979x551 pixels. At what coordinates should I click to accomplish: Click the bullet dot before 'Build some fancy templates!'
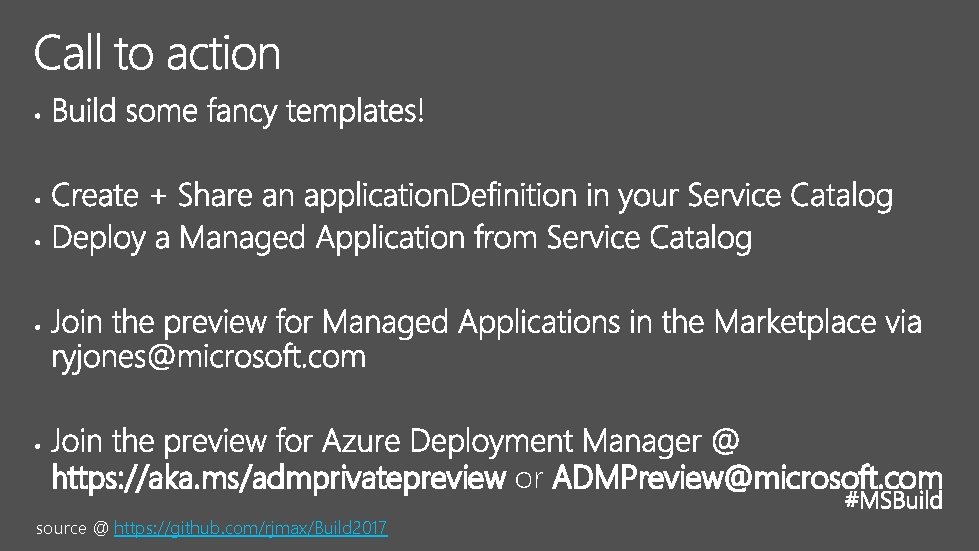[x=38, y=116]
